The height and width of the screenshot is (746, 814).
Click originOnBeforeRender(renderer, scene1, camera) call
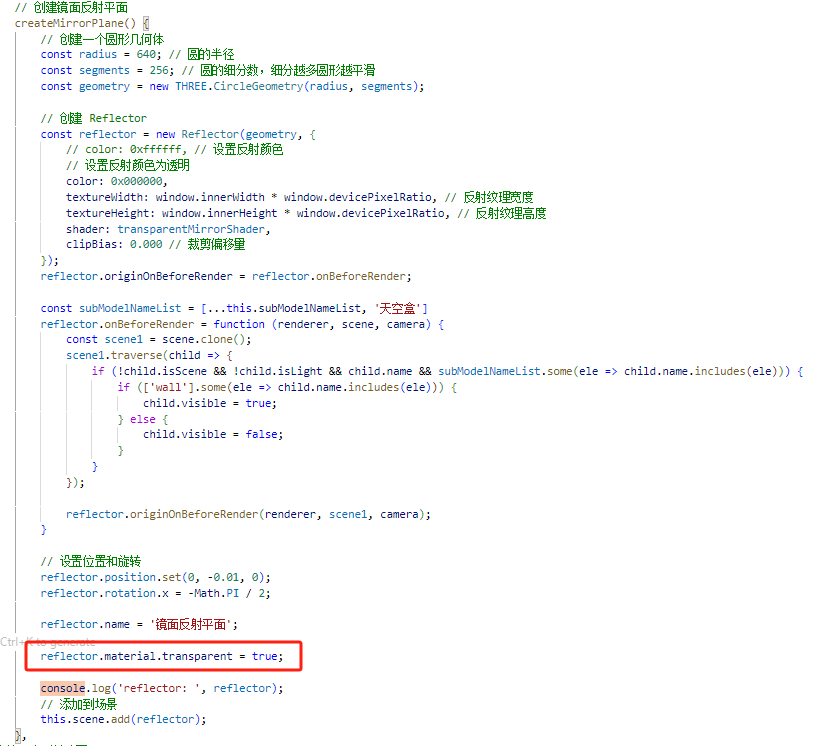[248, 514]
